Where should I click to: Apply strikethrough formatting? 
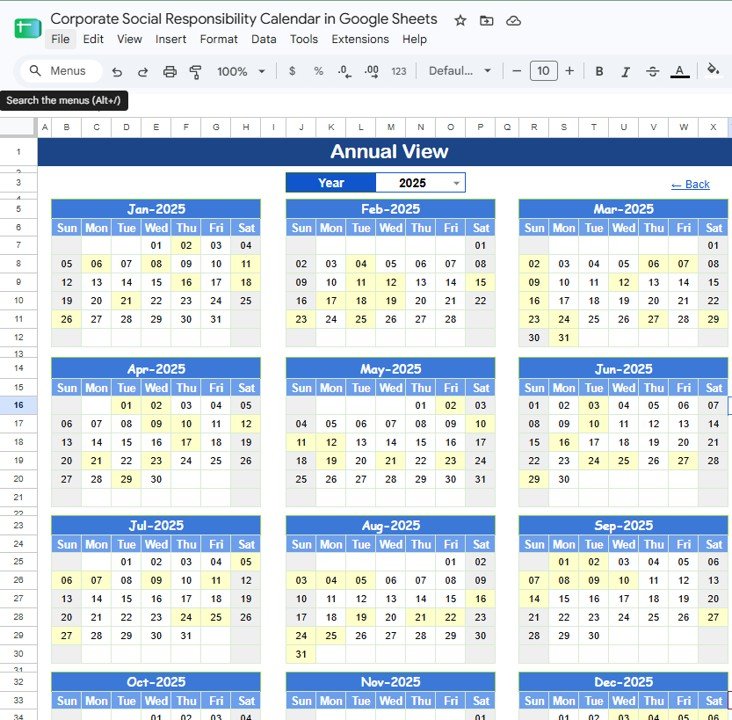pyautogui.click(x=653, y=71)
